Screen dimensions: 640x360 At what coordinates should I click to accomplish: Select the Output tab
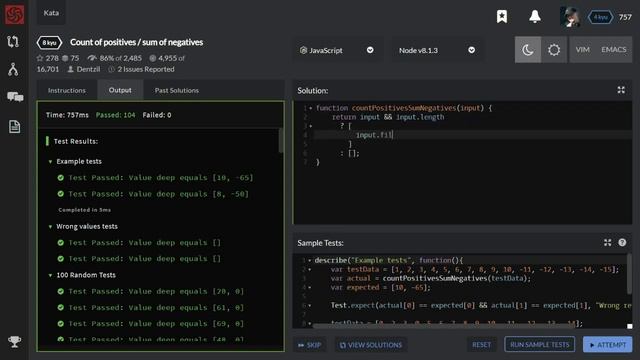click(120, 90)
